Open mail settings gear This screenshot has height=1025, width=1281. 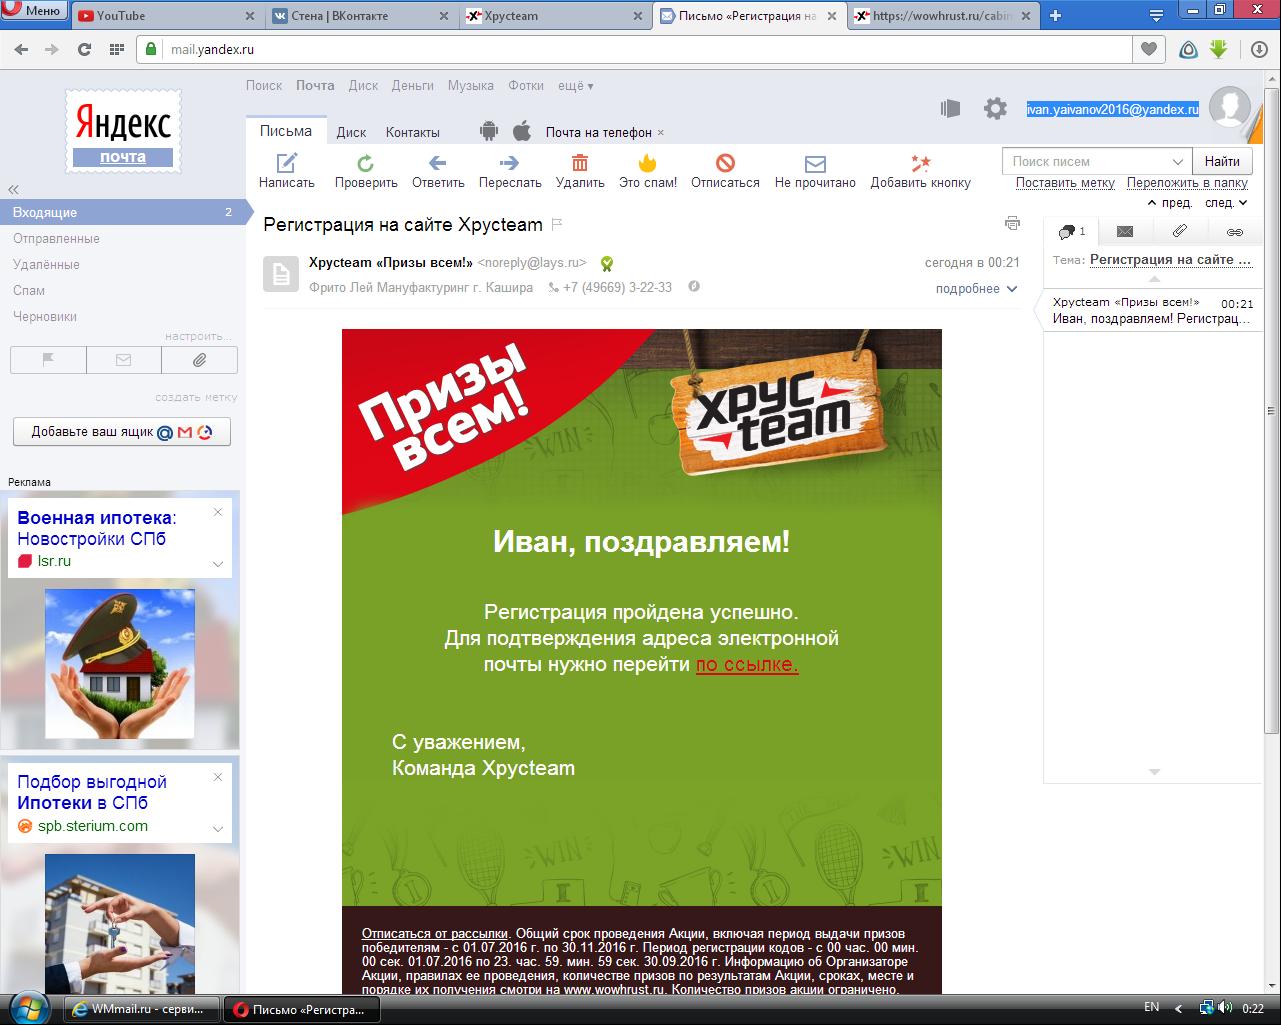point(995,109)
